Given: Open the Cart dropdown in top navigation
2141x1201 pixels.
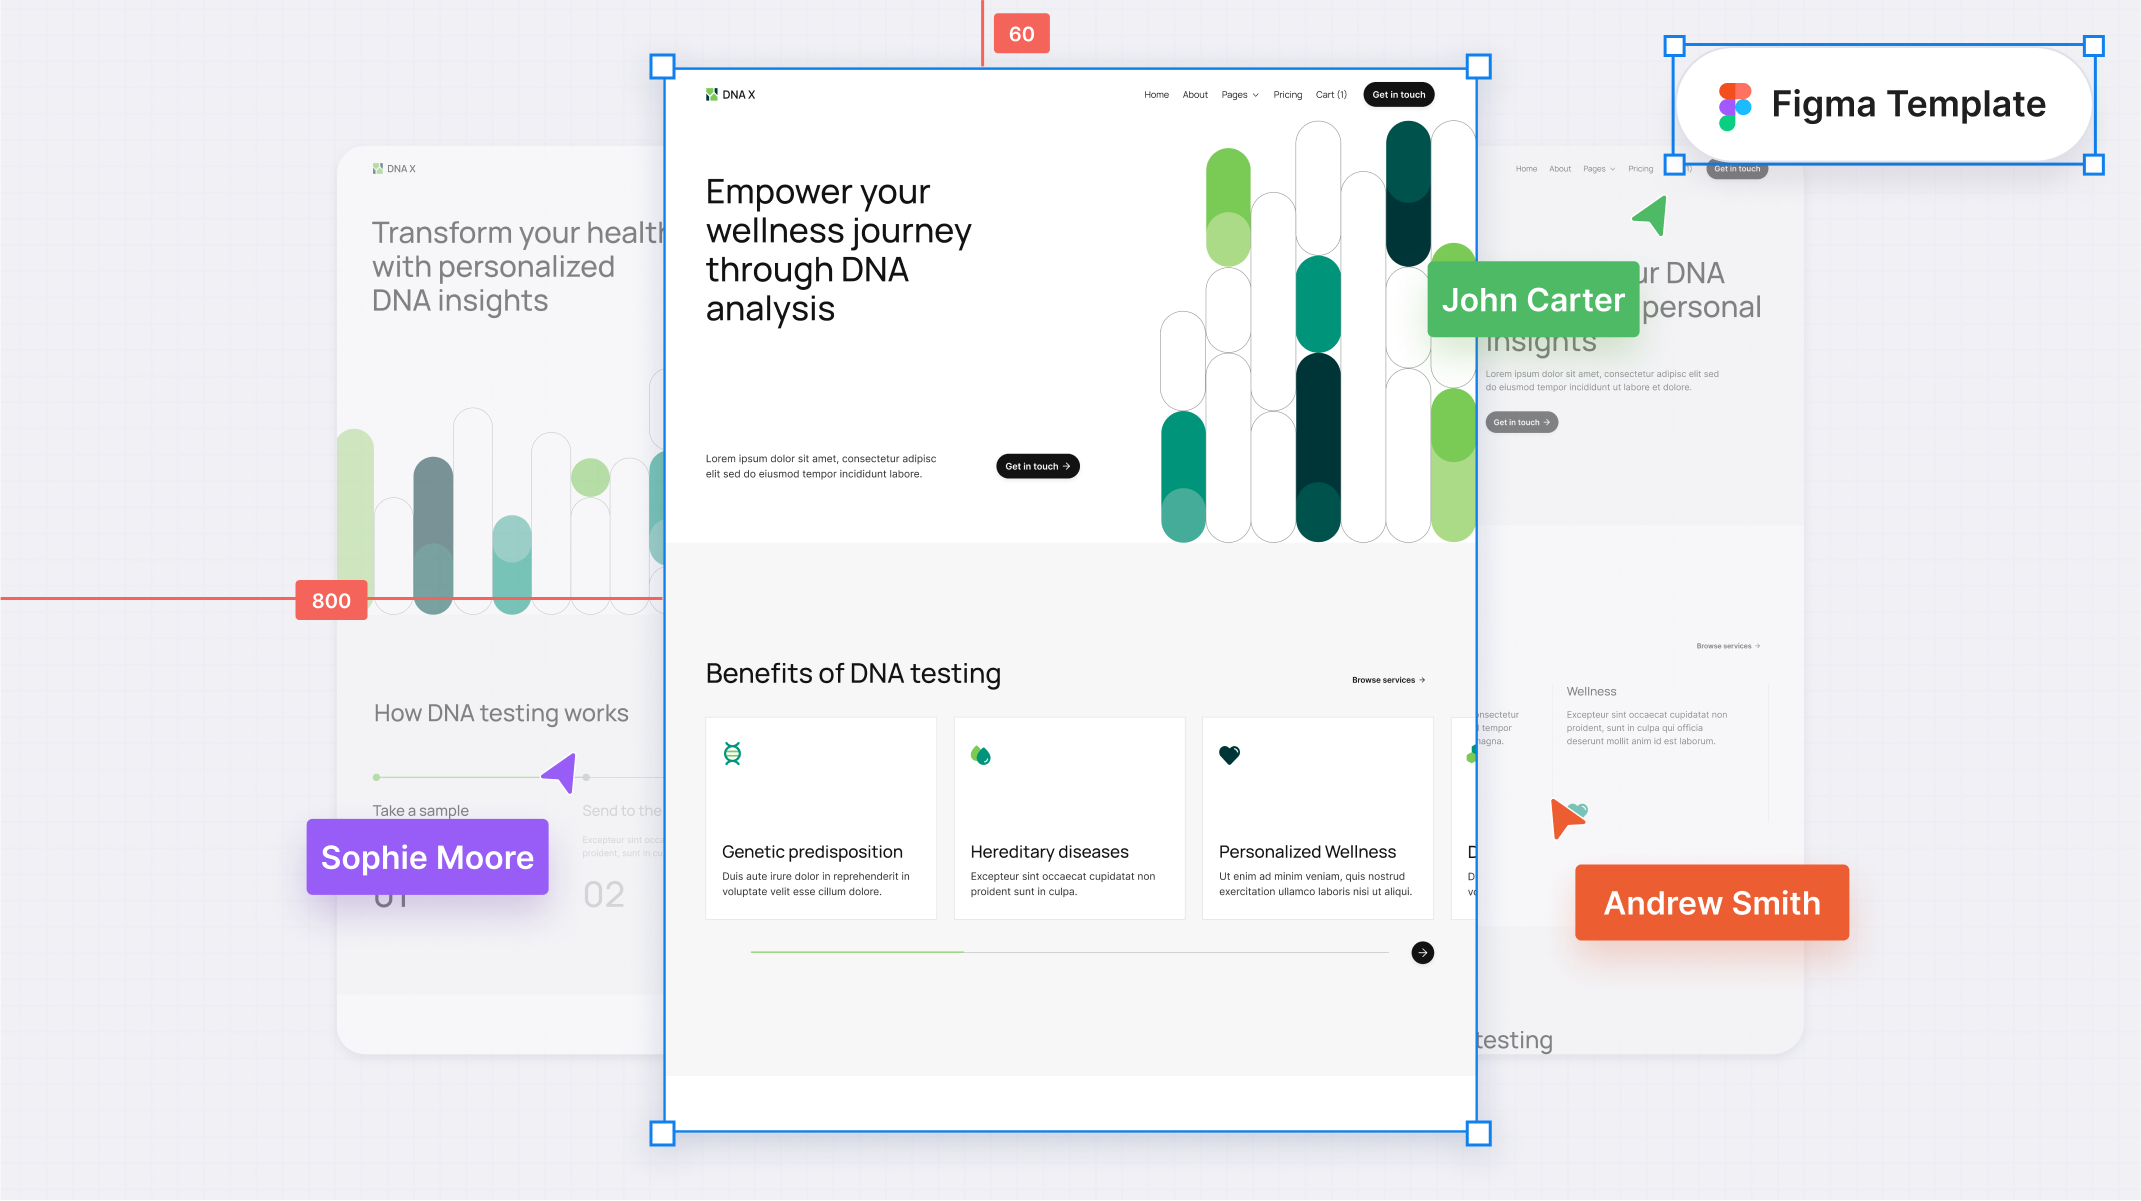Looking at the screenshot, I should coord(1331,94).
